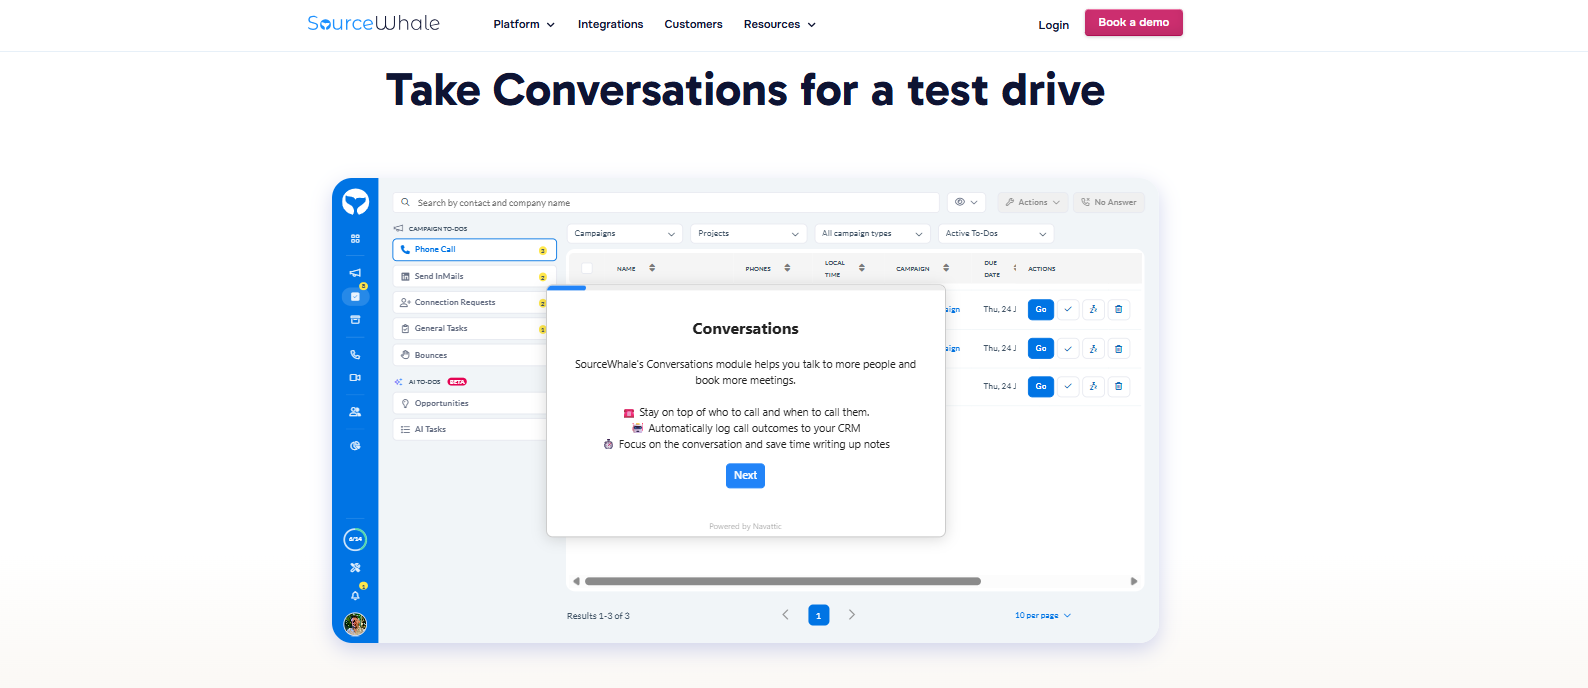Click Go on the first to-do row
The width and height of the screenshot is (1588, 688).
[x=1041, y=309]
